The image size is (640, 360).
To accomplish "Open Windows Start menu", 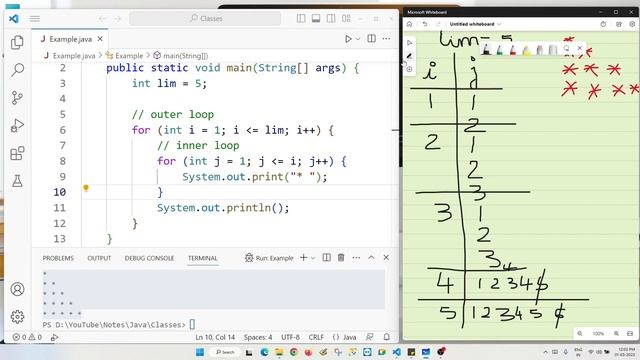I will point(200,352).
